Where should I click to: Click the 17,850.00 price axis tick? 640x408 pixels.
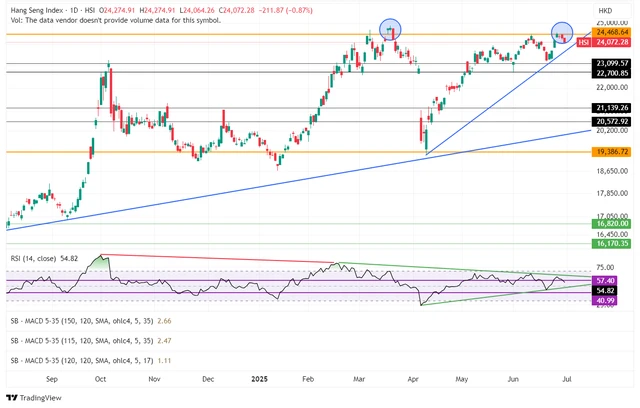click(x=612, y=193)
